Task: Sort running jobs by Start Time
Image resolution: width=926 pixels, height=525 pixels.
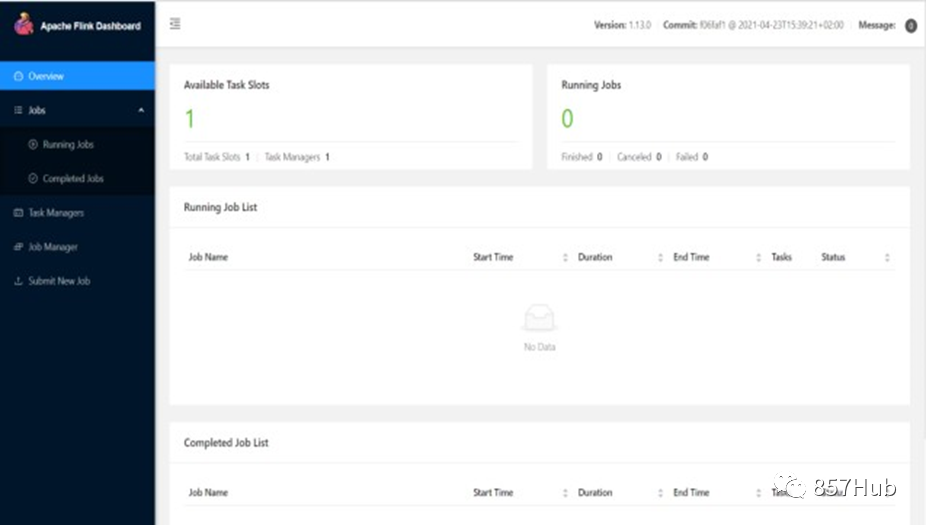Action: click(x=565, y=257)
